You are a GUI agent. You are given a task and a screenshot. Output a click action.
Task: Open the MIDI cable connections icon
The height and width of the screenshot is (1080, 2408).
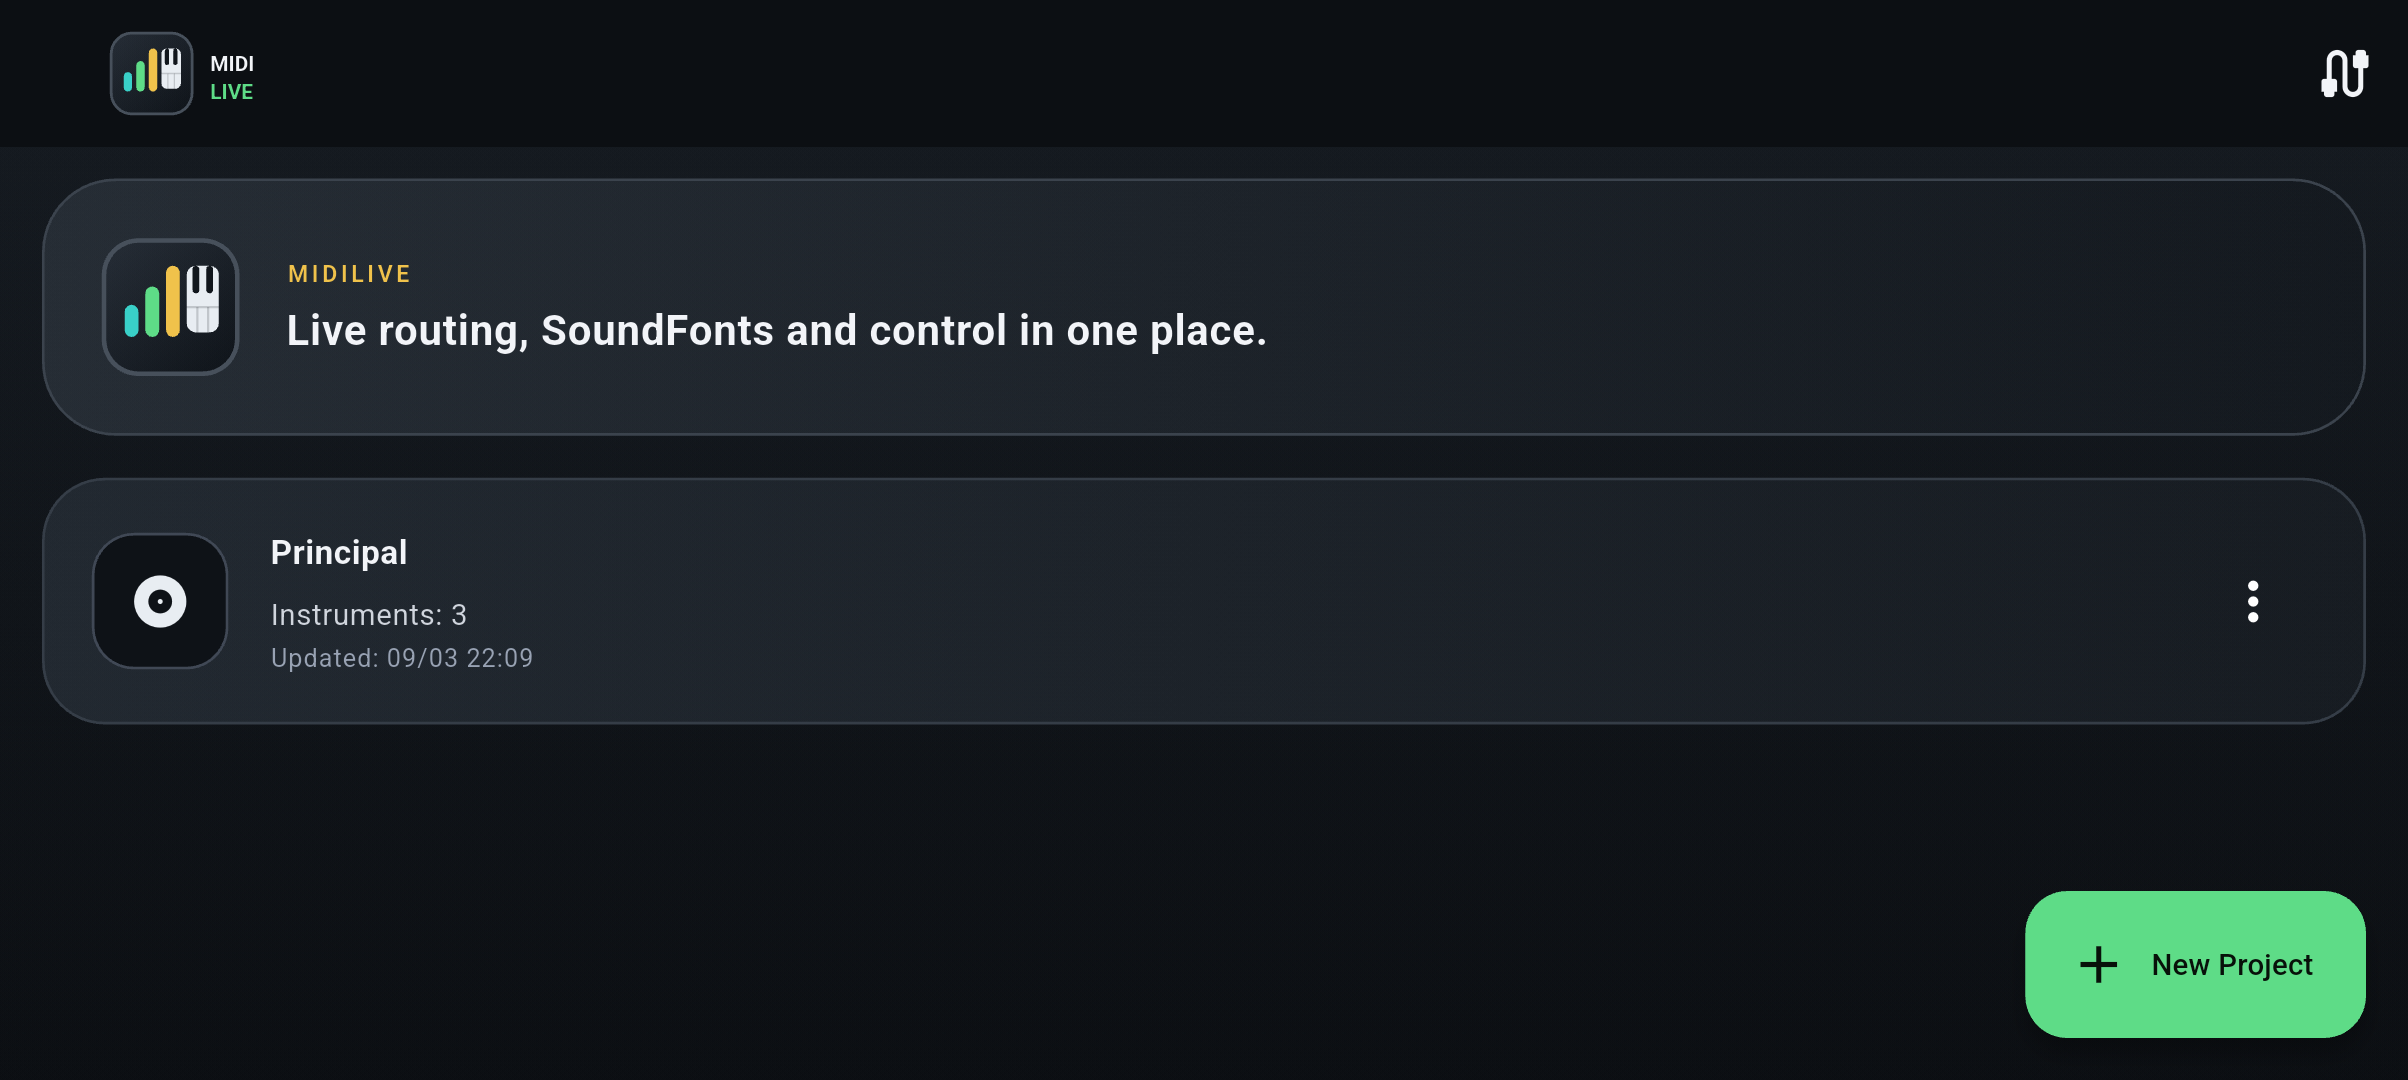2344,74
